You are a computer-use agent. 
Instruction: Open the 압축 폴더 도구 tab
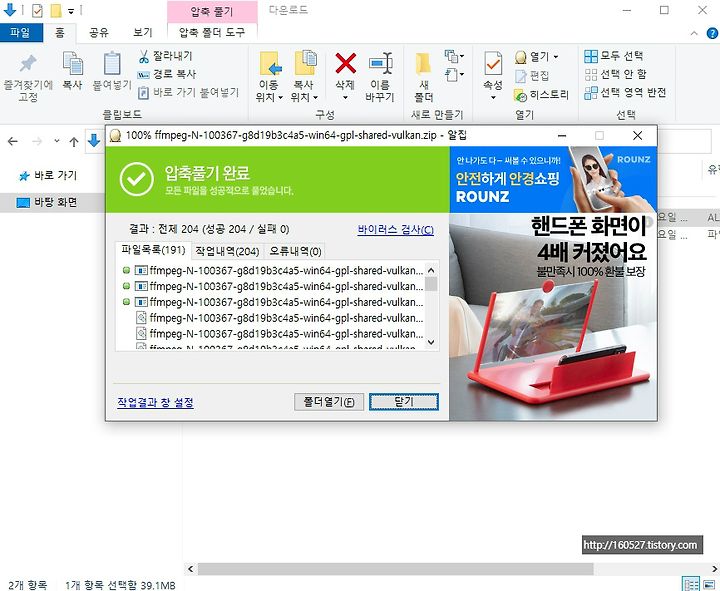click(212, 32)
